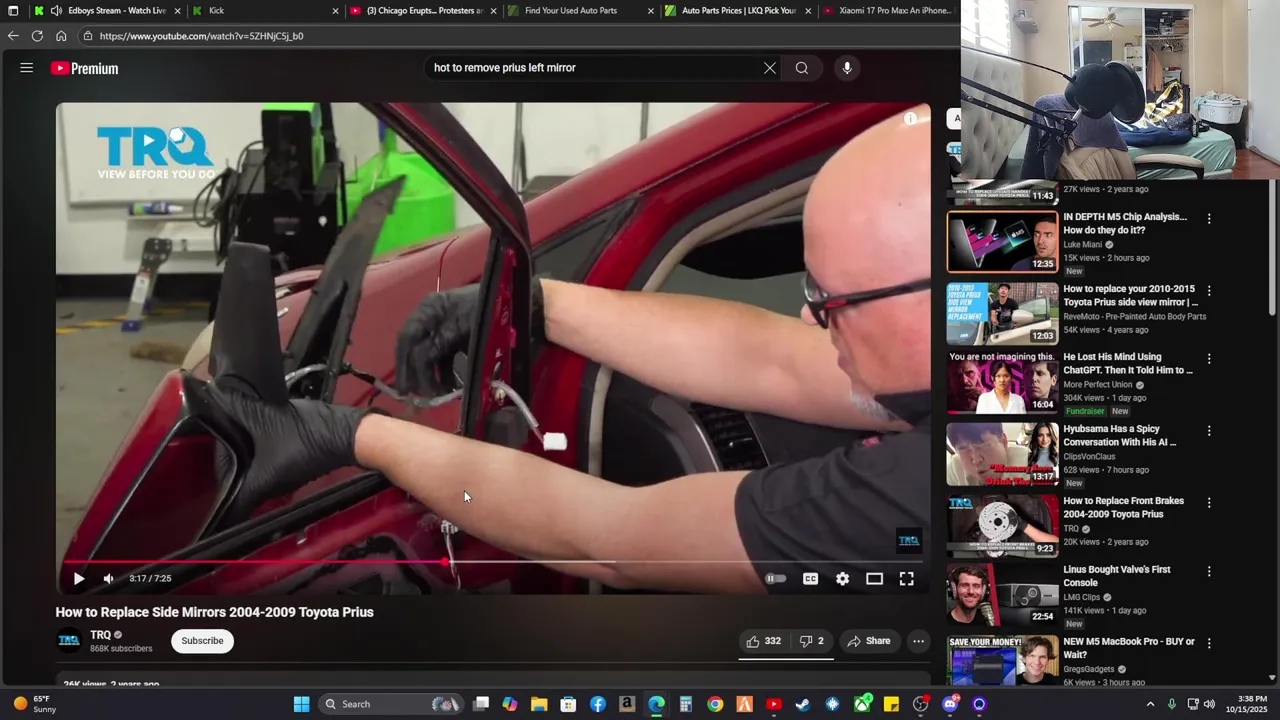This screenshot has width=1280, height=720.
Task: Open options for Replace Front Brakes video
Action: [1209, 502]
